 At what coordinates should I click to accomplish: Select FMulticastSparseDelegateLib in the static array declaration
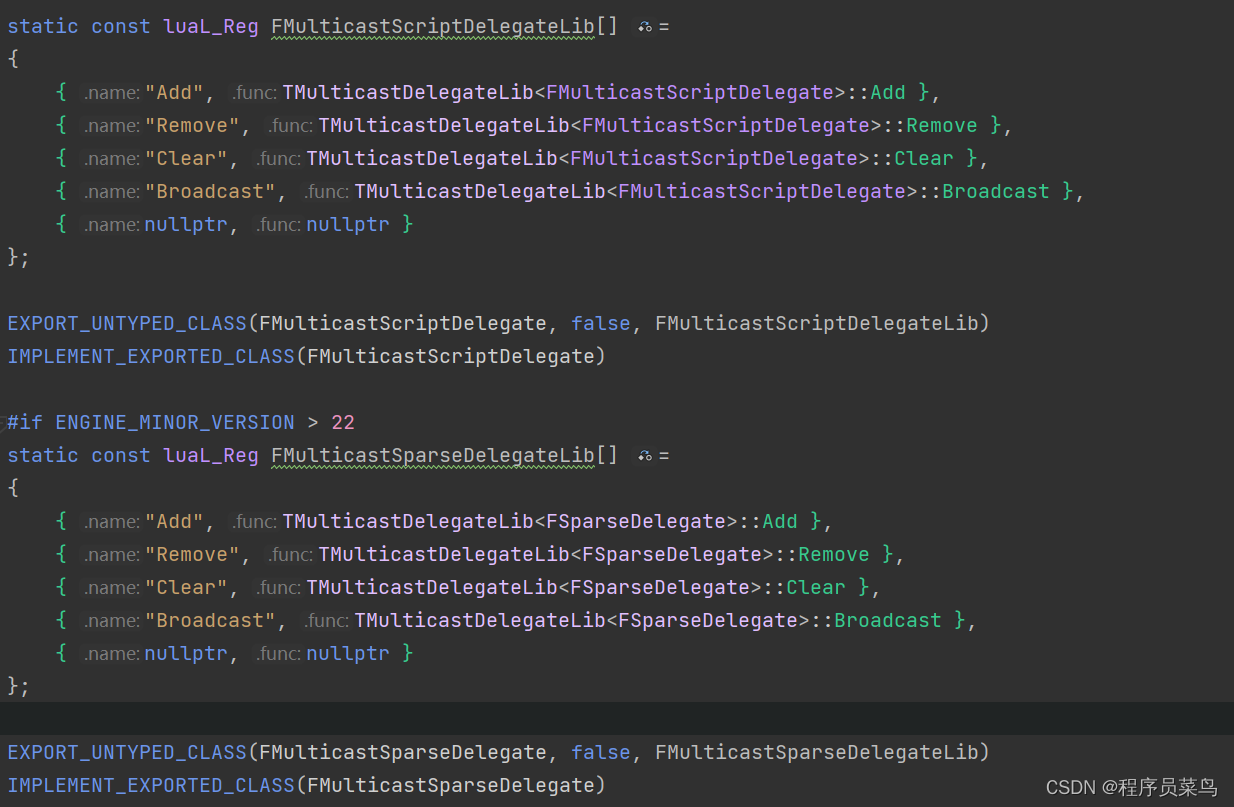pyautogui.click(x=433, y=455)
